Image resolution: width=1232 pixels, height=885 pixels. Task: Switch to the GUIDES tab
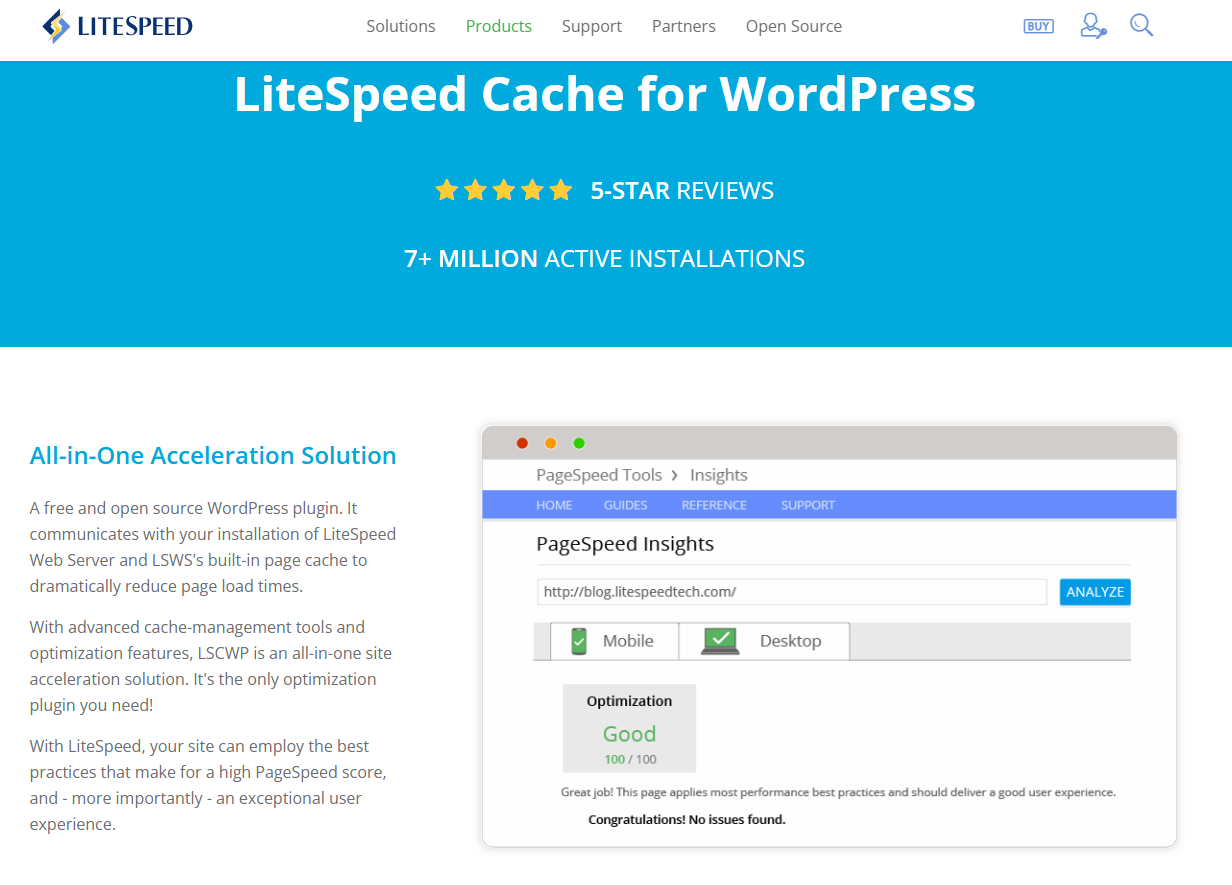click(625, 505)
